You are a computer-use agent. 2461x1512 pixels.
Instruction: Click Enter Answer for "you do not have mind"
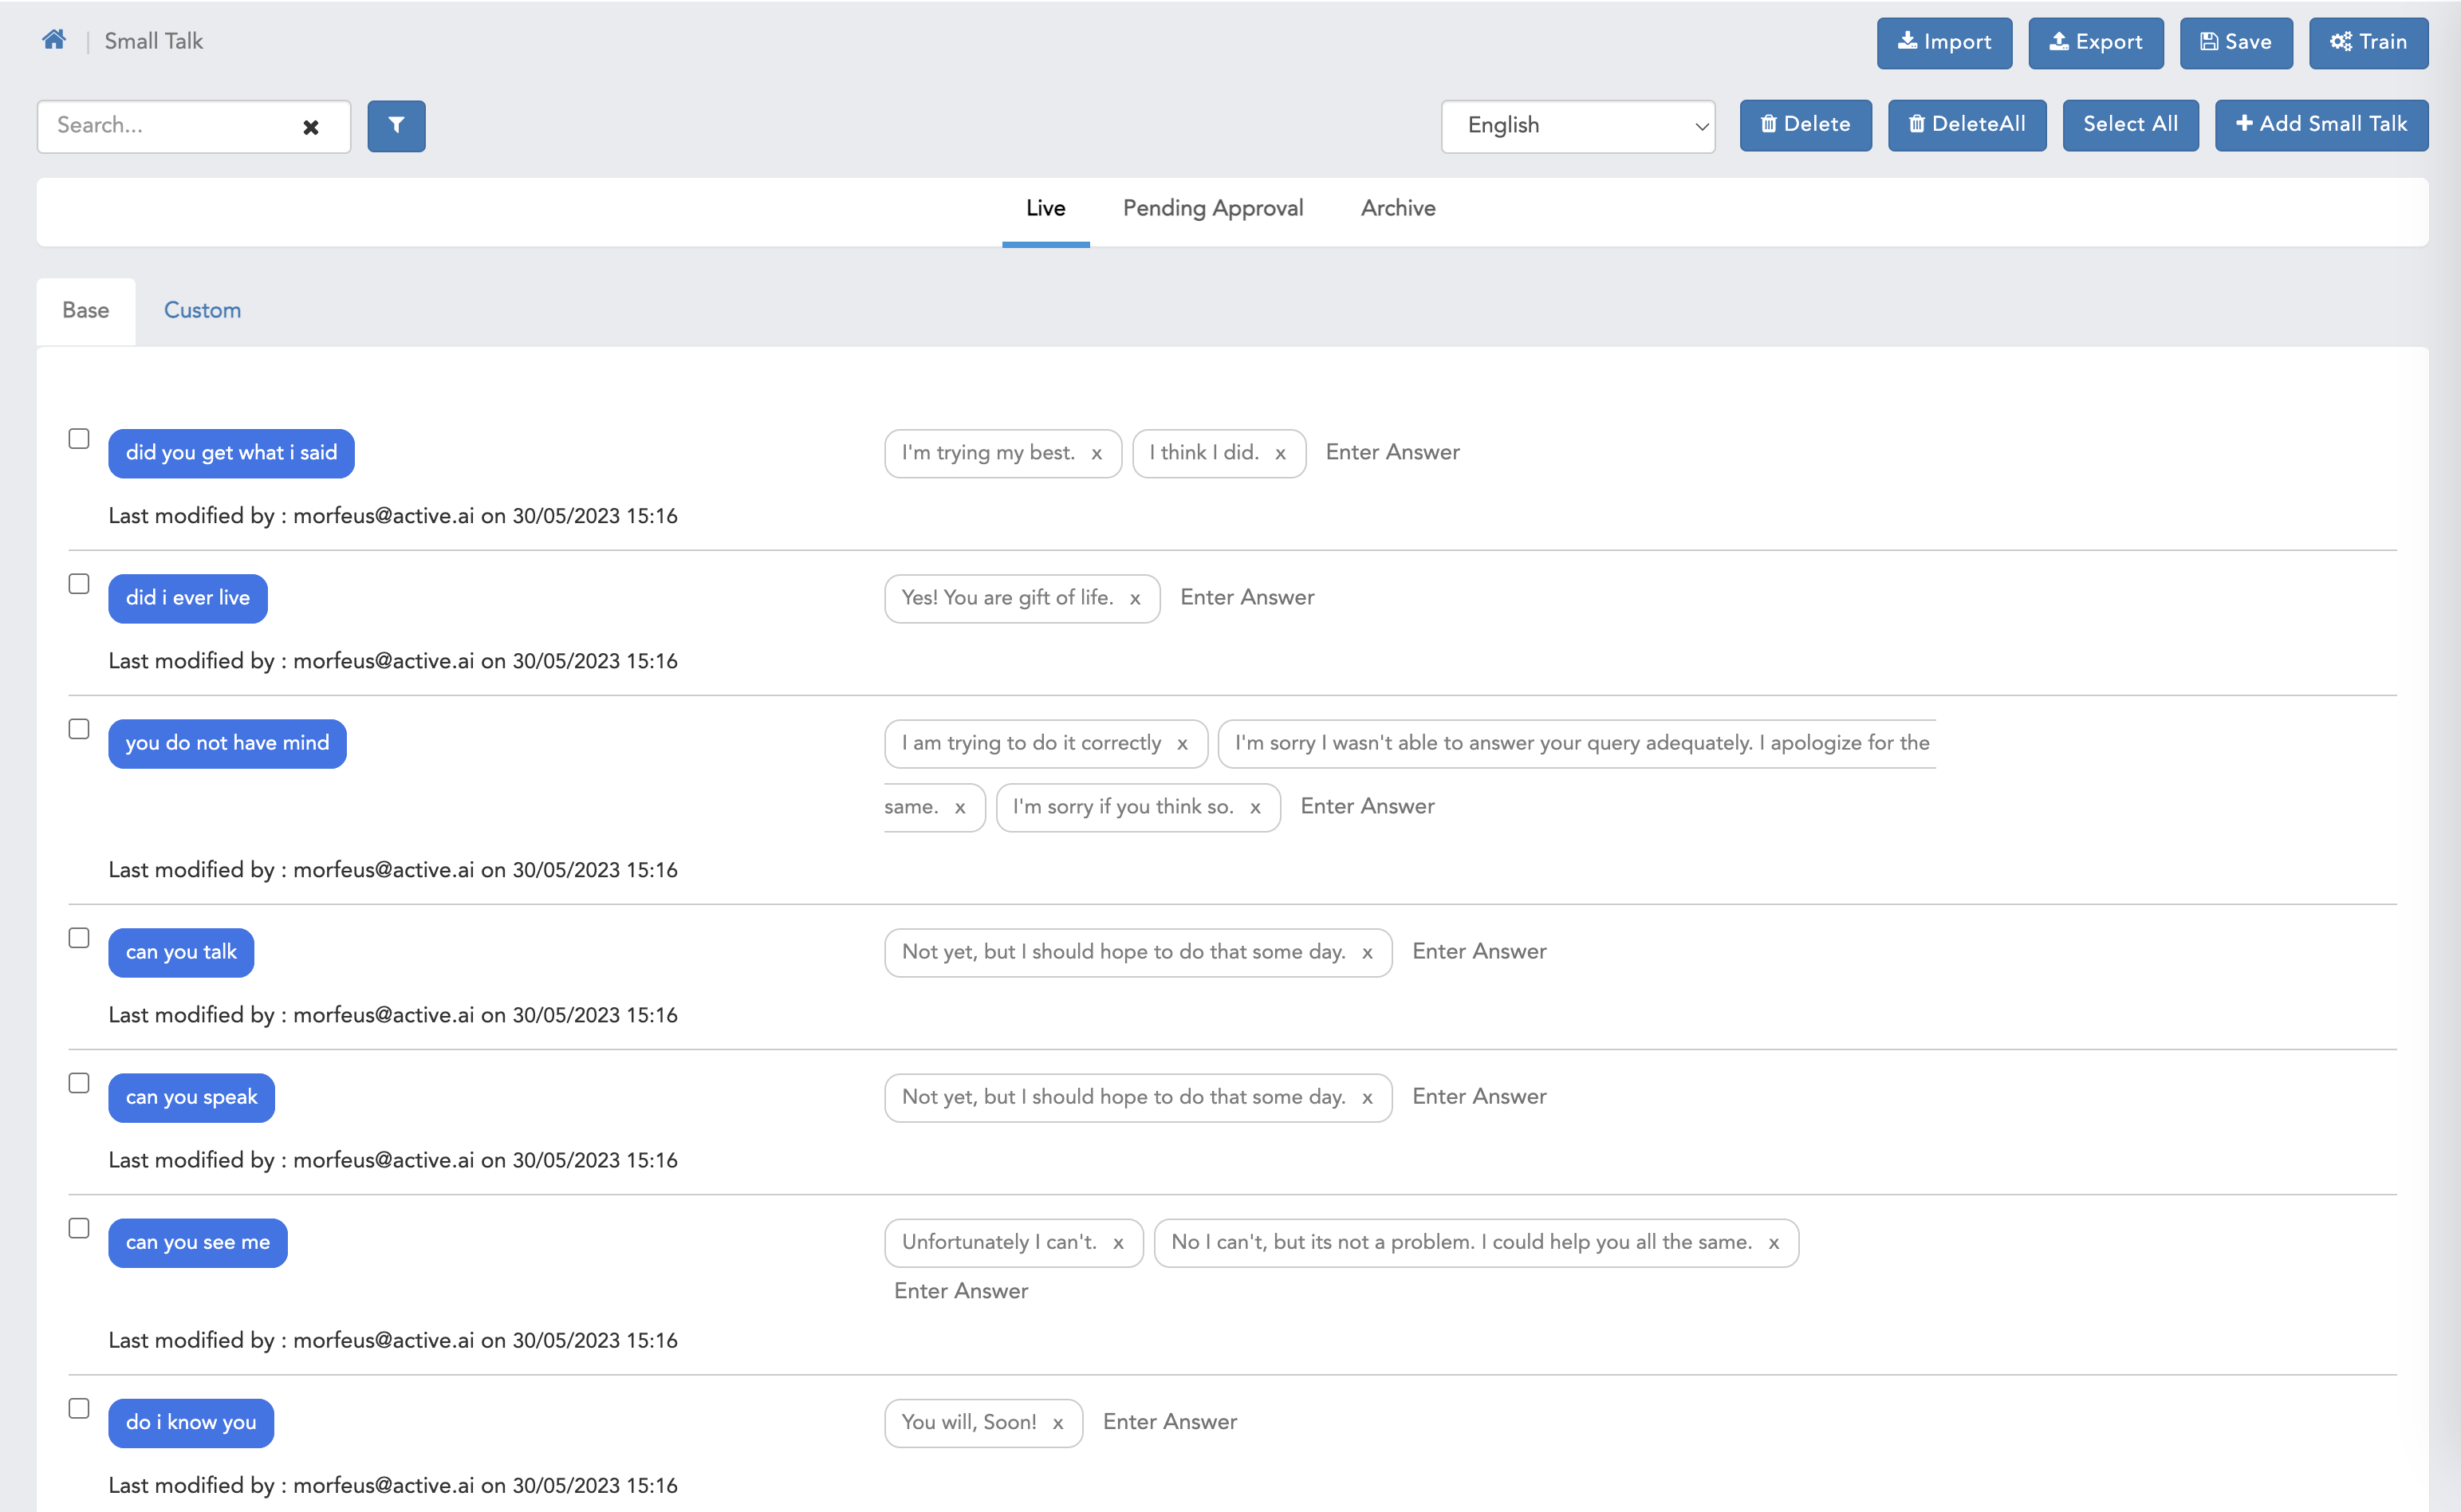tap(1367, 807)
